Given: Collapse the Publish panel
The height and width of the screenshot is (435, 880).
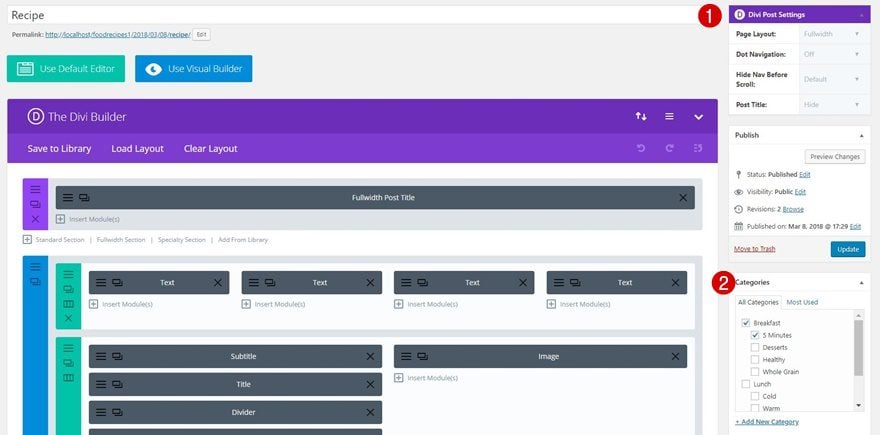Looking at the screenshot, I should [861, 135].
